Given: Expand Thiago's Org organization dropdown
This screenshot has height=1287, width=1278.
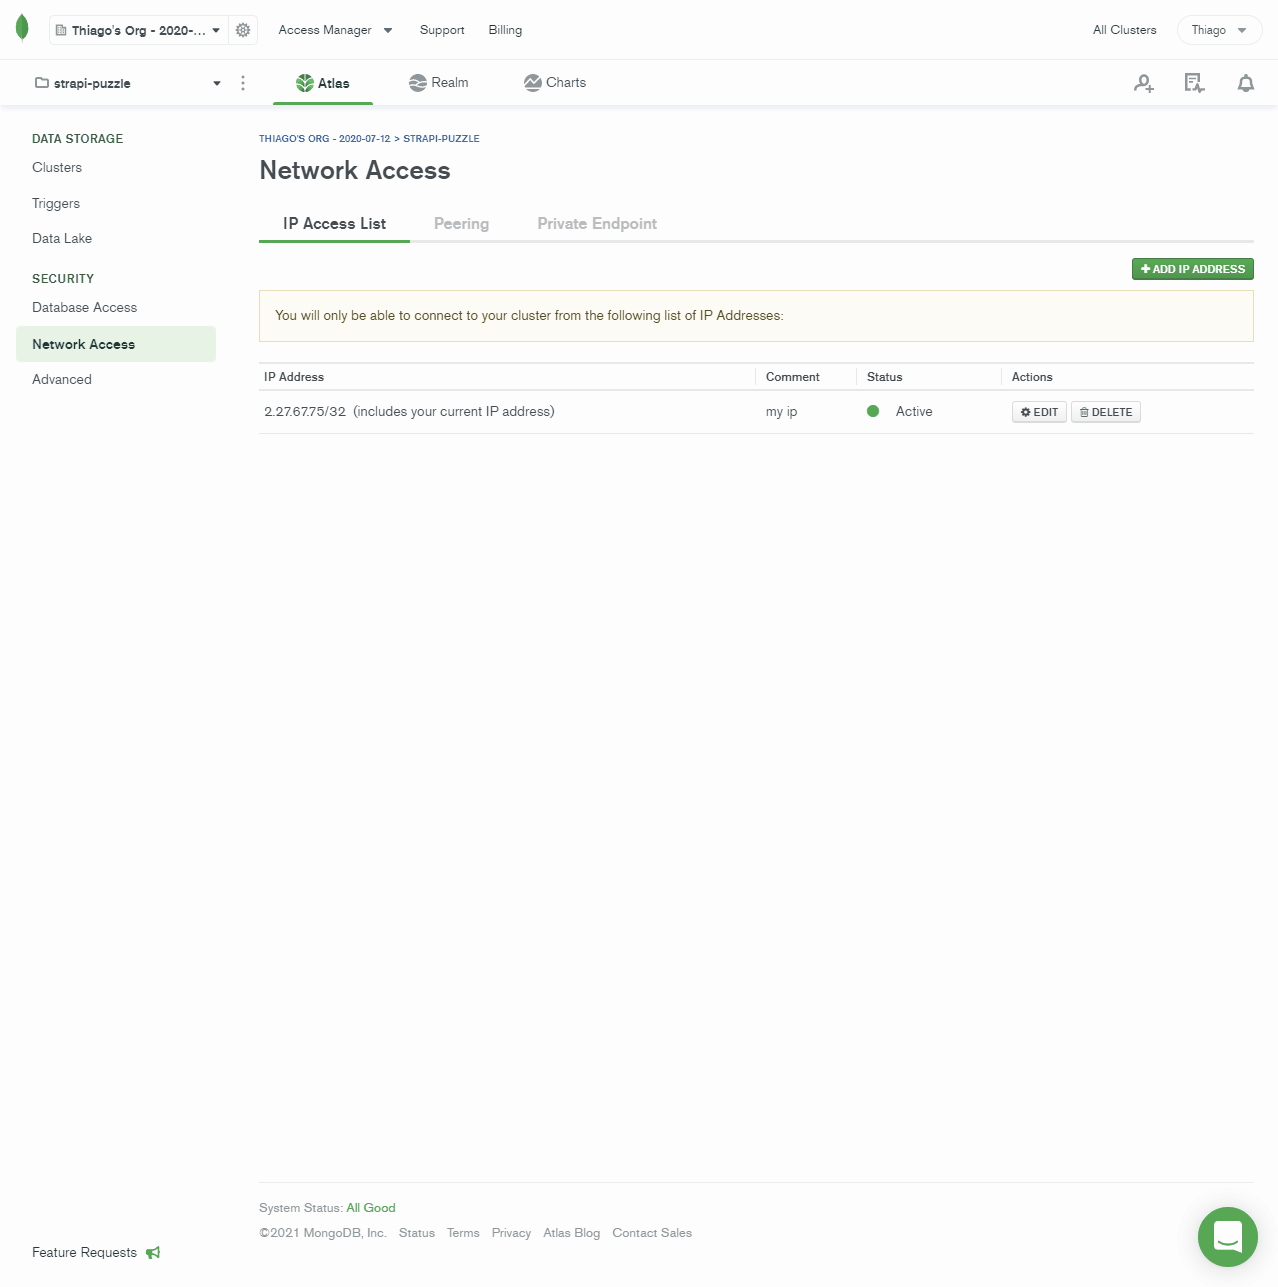Looking at the screenshot, I should (138, 30).
